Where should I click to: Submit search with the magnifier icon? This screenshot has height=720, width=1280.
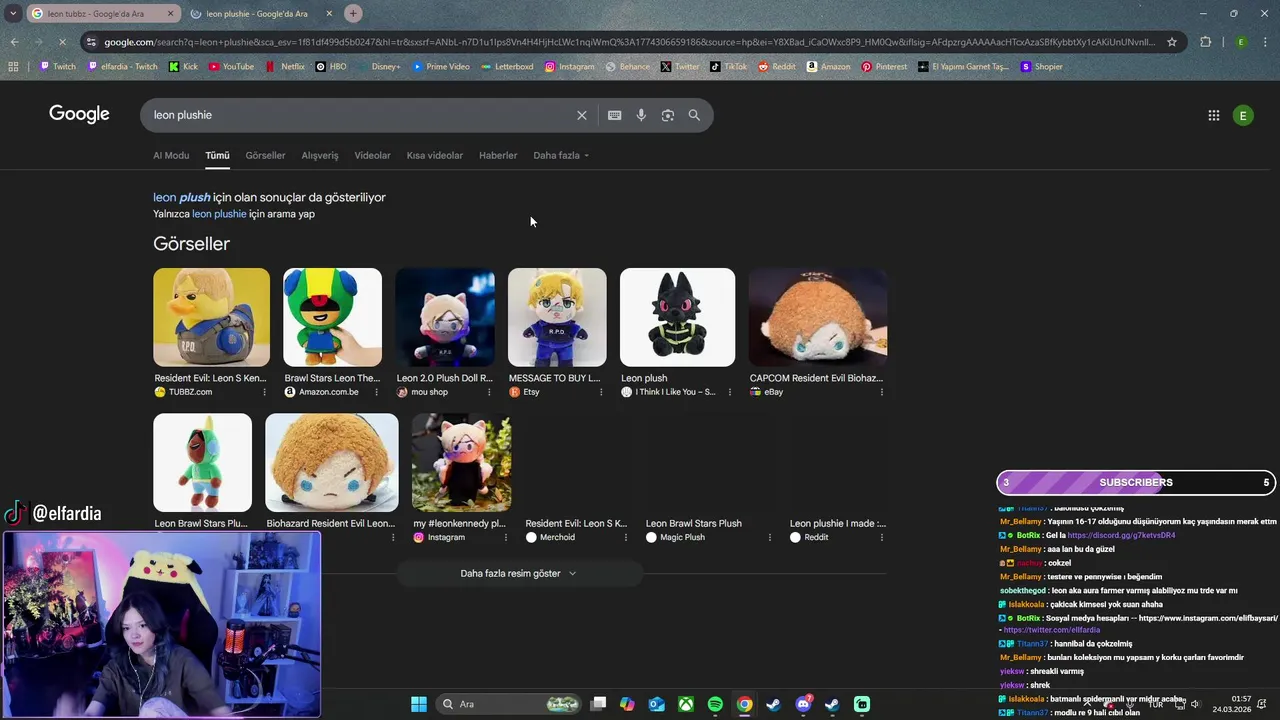[694, 115]
